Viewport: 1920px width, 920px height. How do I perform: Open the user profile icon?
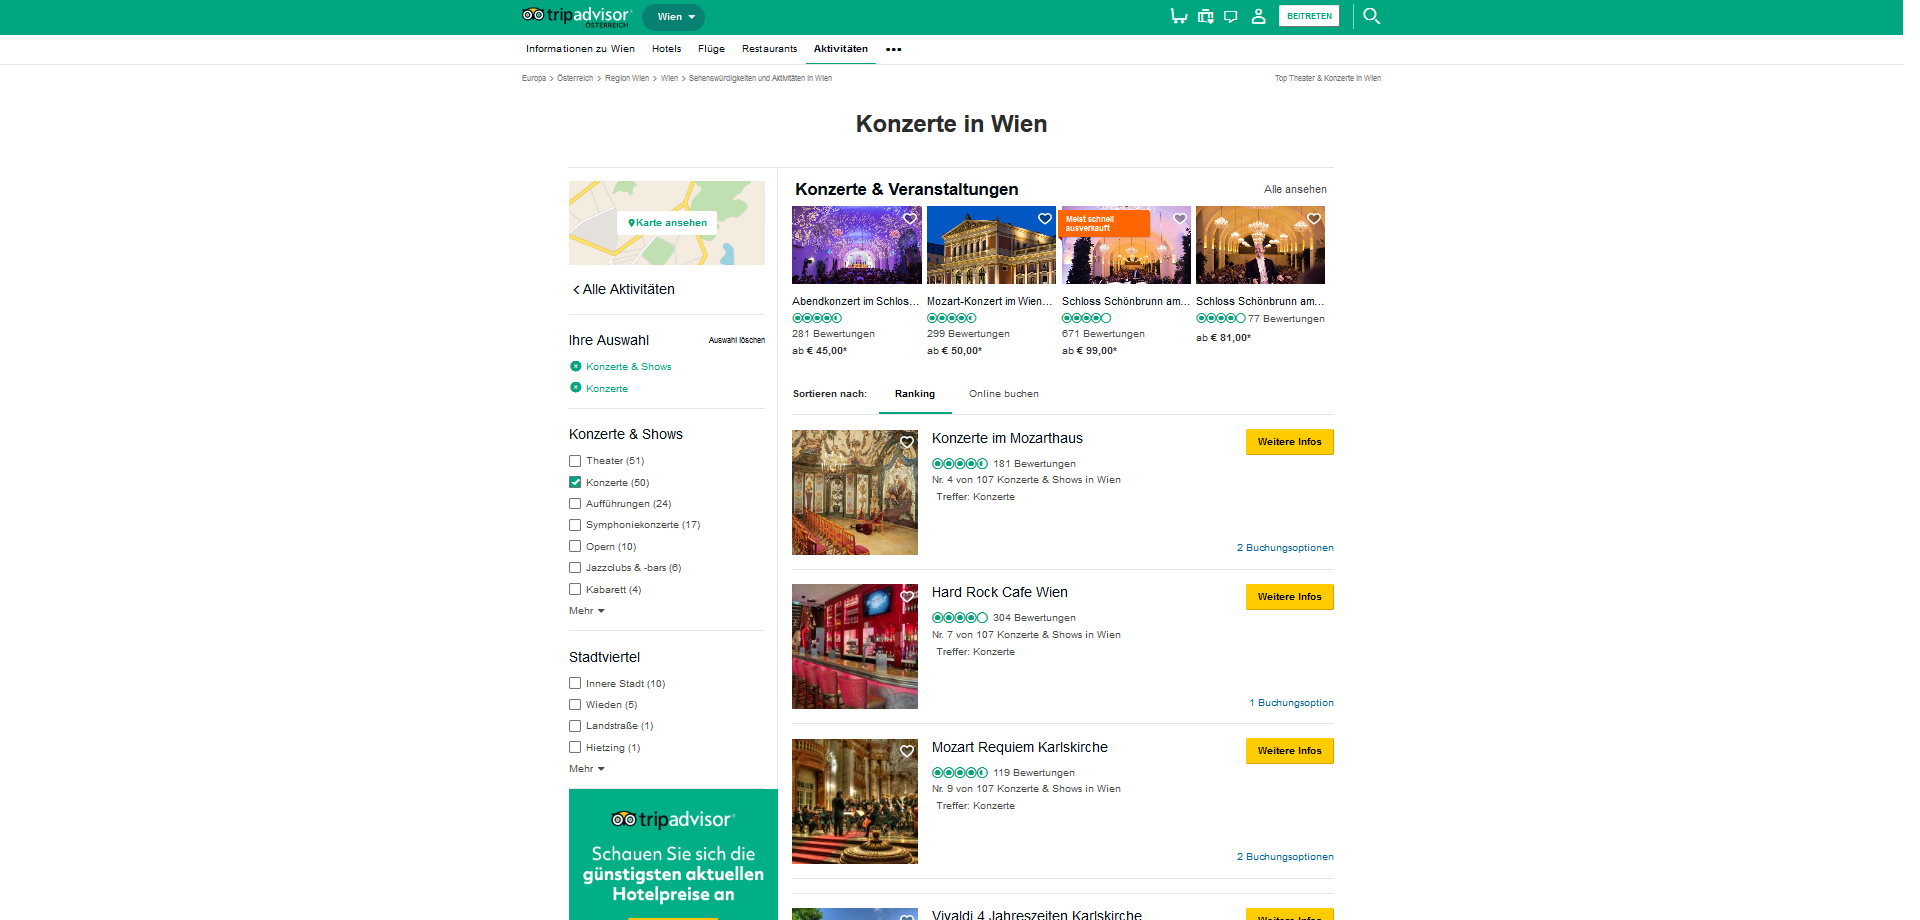[1259, 16]
